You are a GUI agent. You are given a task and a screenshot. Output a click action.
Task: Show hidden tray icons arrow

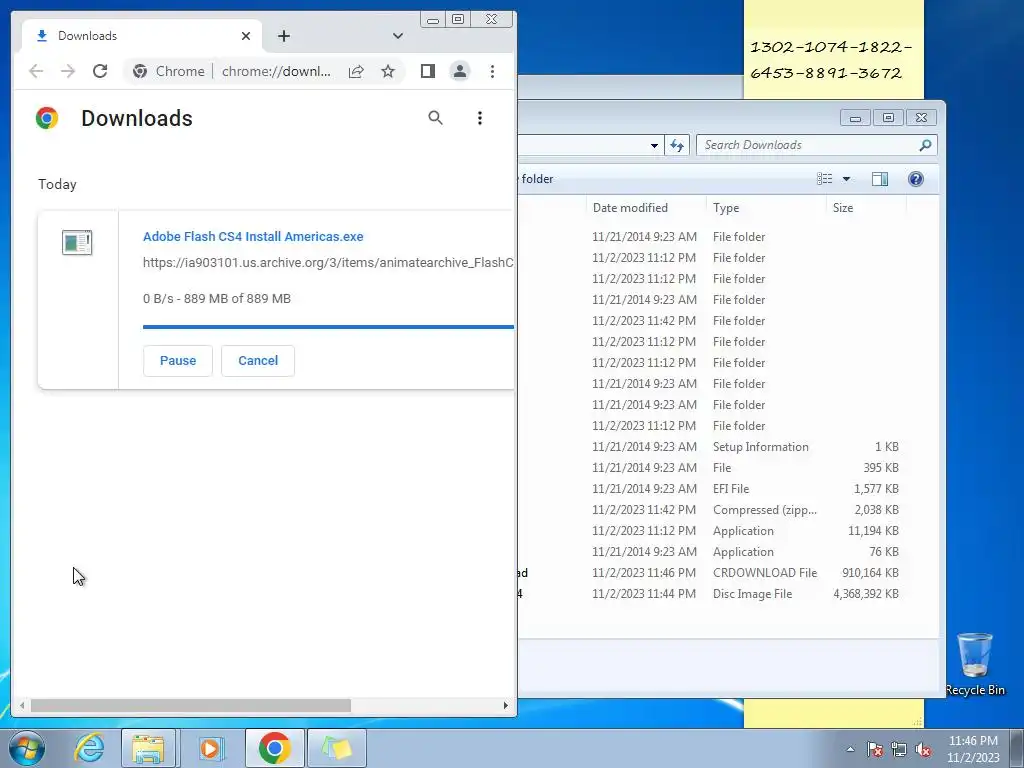point(850,749)
